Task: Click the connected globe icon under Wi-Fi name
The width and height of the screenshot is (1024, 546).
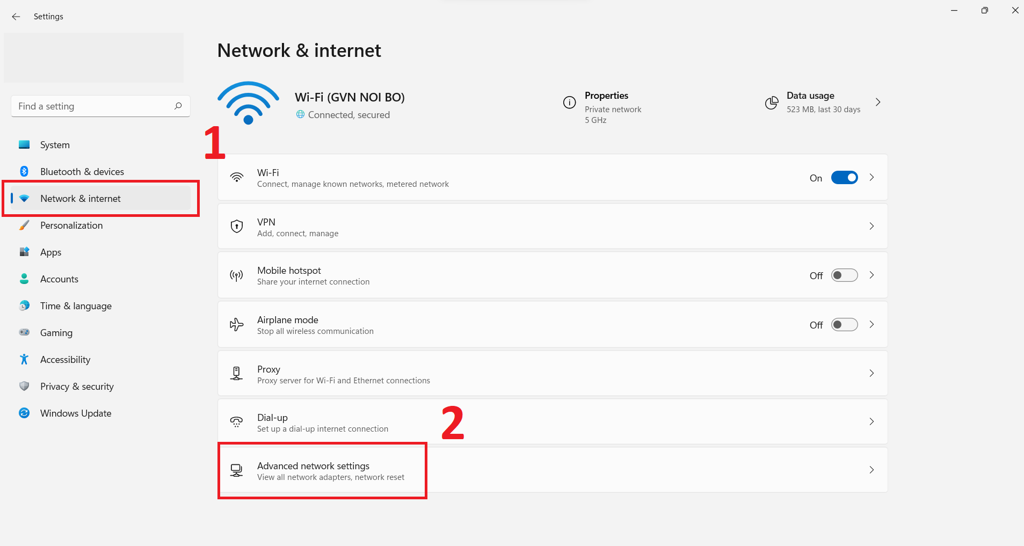Action: tap(300, 114)
